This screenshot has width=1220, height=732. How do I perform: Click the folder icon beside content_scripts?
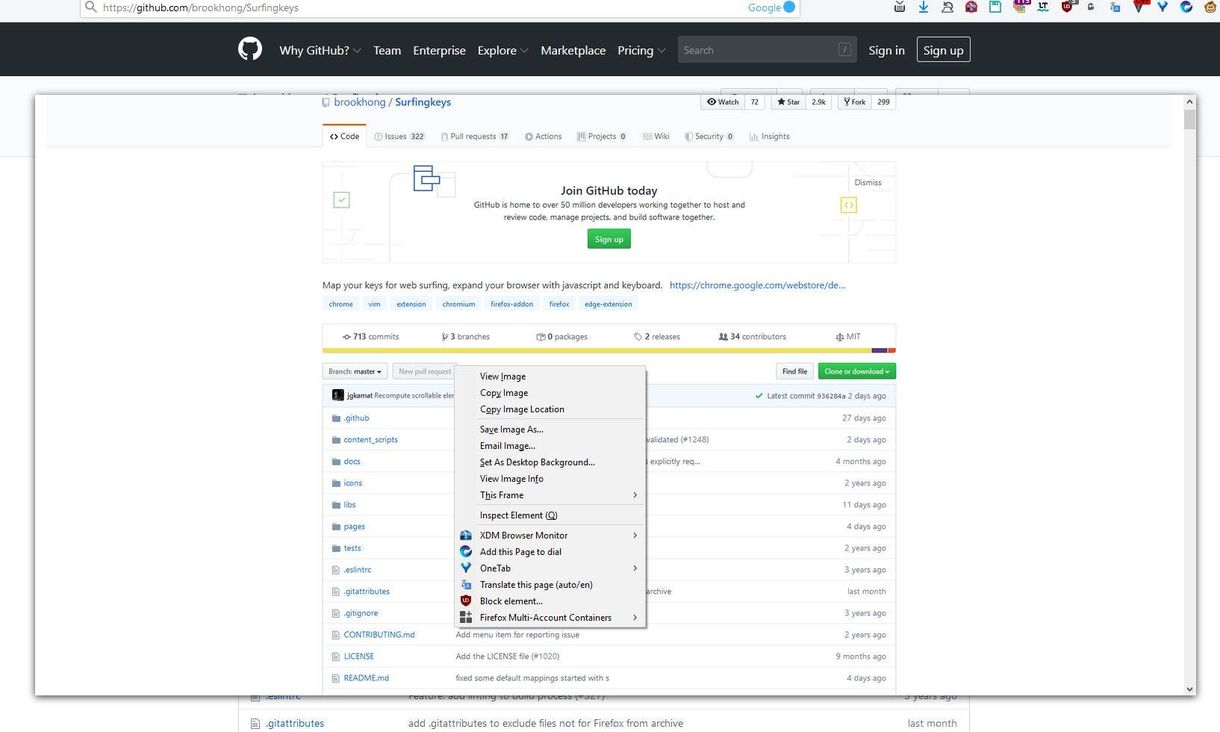click(x=336, y=440)
